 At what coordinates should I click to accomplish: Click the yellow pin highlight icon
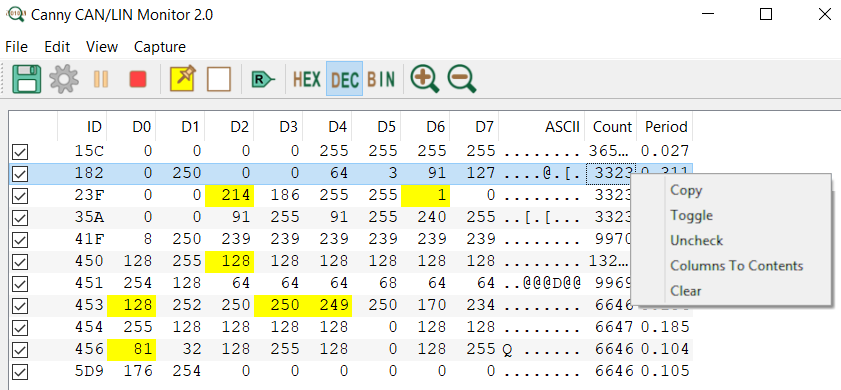click(183, 79)
